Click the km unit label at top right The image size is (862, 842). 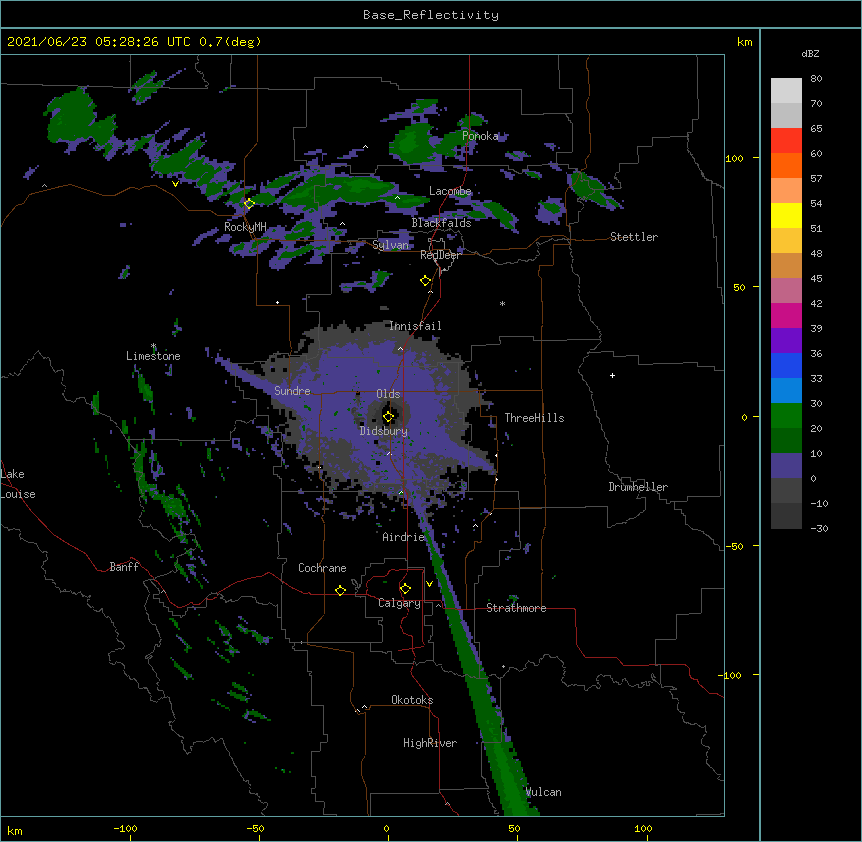tap(744, 42)
